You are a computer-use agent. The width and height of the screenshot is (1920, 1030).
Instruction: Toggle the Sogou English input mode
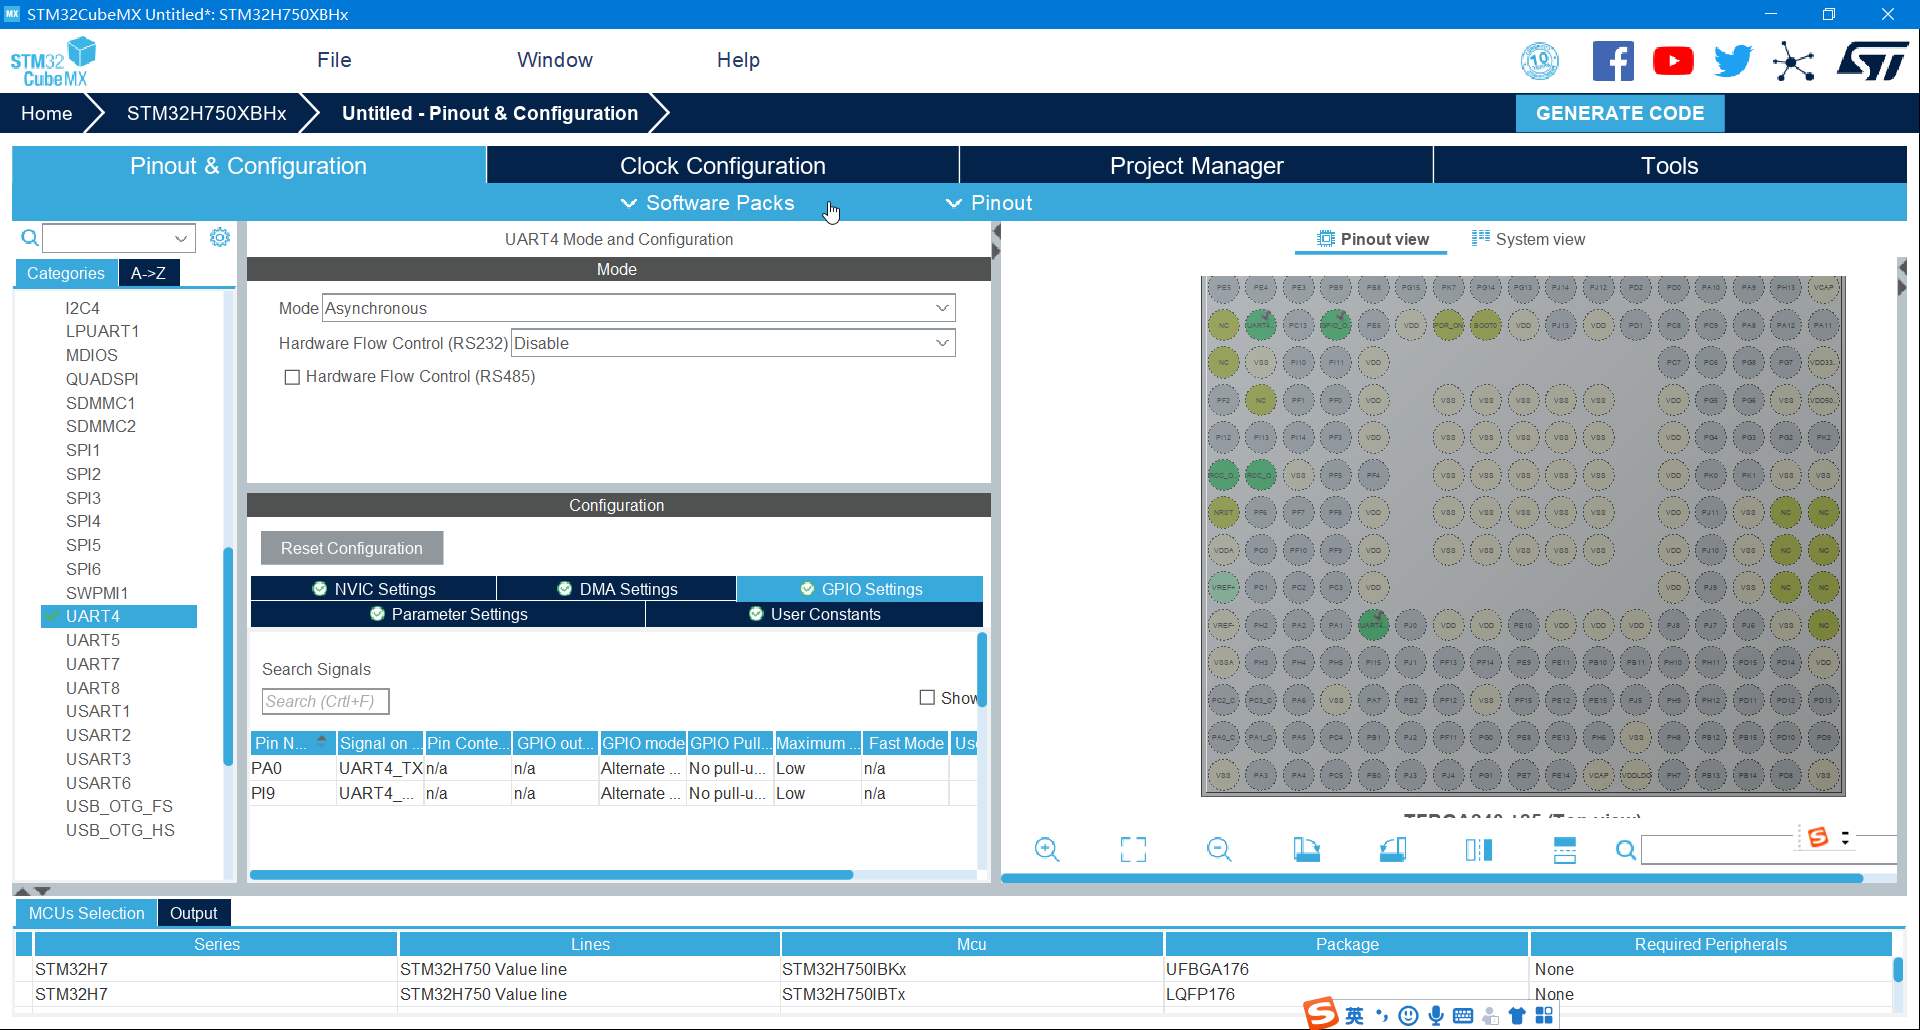1354,1016
